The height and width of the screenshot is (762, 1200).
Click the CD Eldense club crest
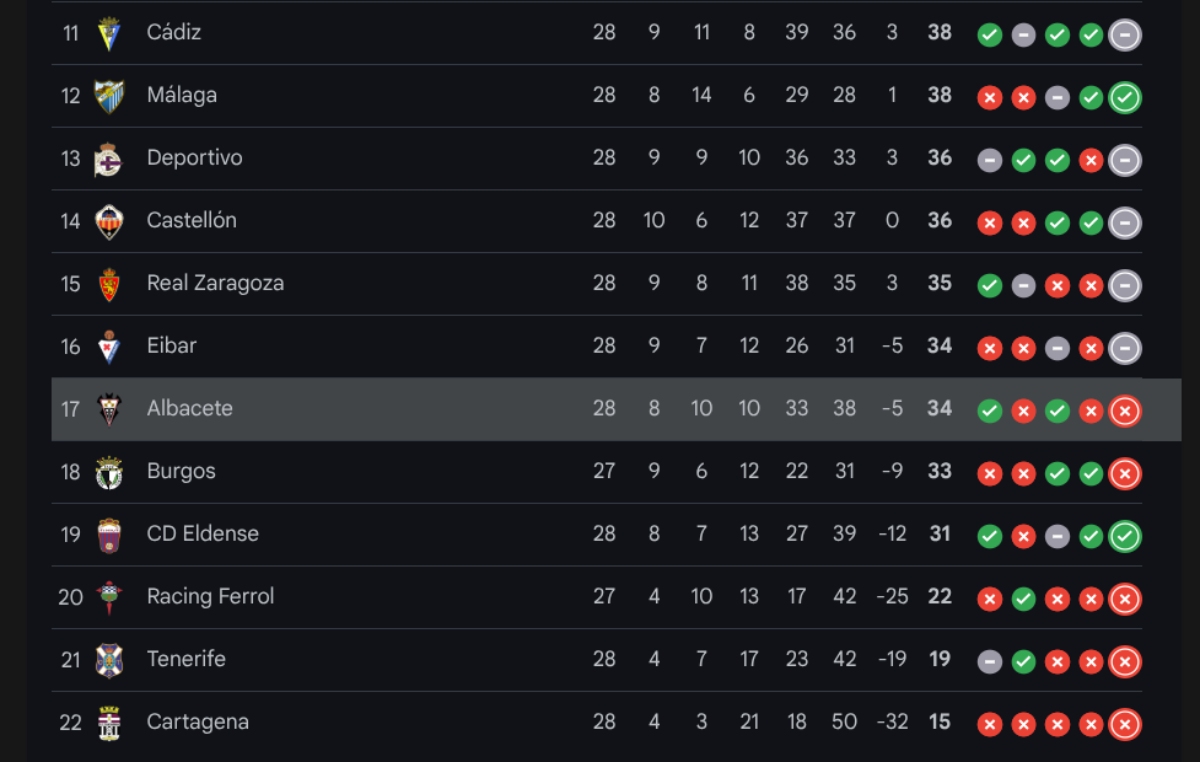tap(109, 535)
